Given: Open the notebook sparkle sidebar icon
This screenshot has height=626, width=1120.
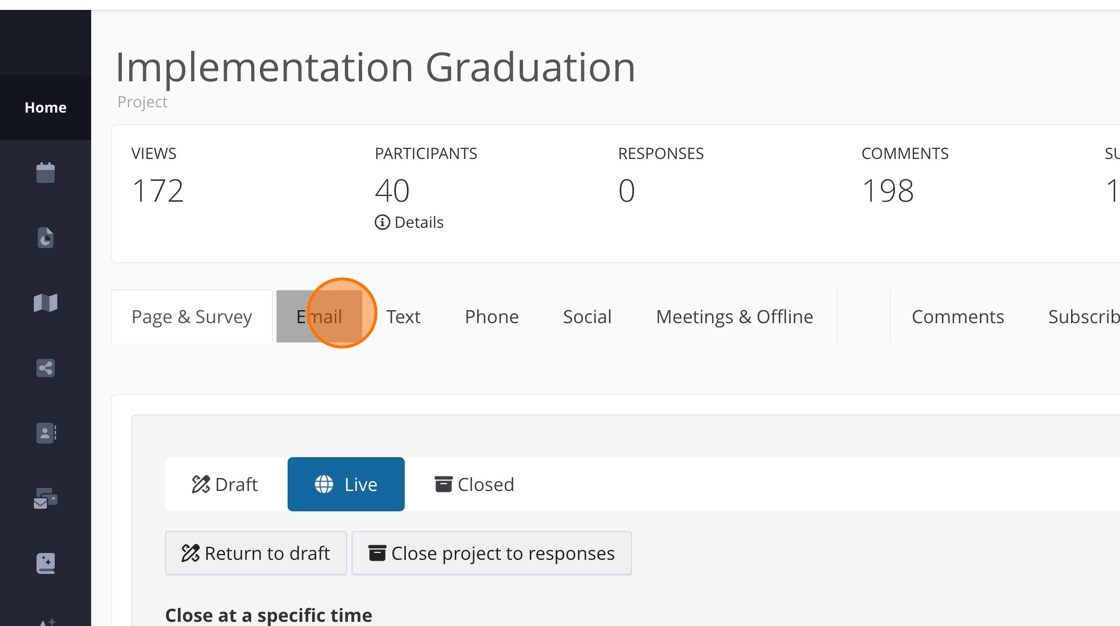Looking at the screenshot, I should tap(45, 563).
